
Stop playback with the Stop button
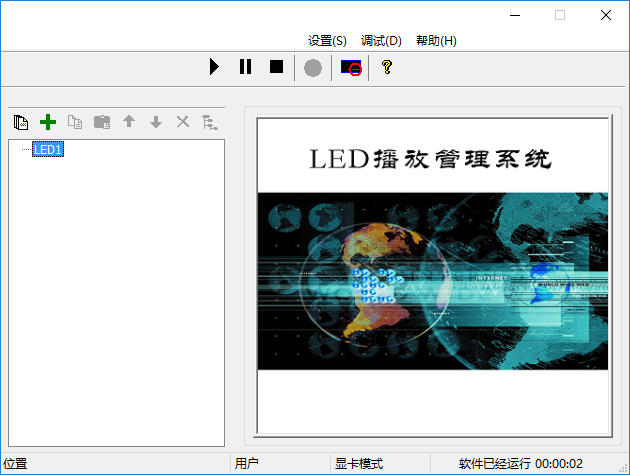[x=276, y=67]
